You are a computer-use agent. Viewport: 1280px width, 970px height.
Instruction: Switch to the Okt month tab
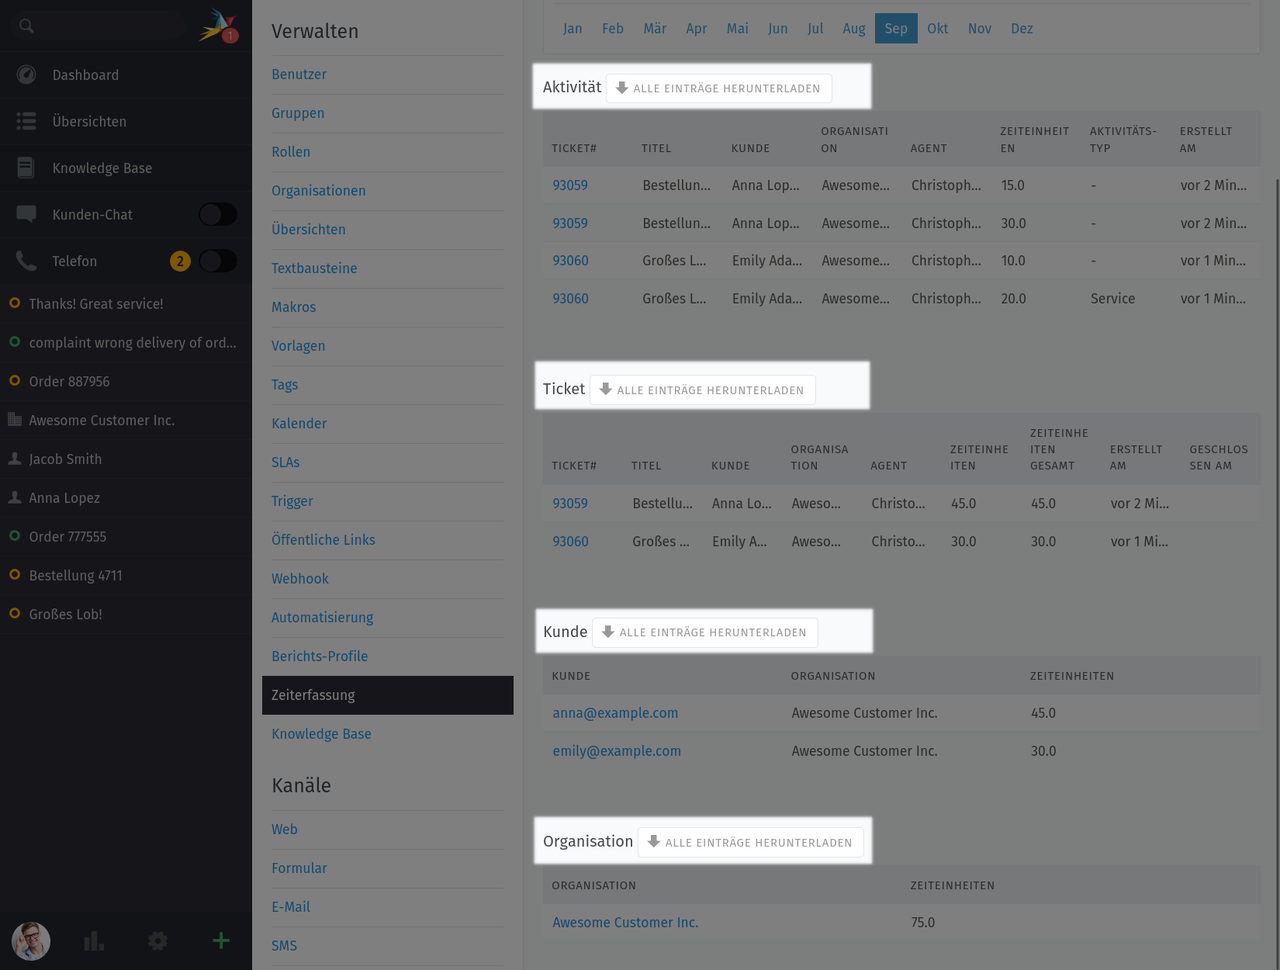click(937, 28)
